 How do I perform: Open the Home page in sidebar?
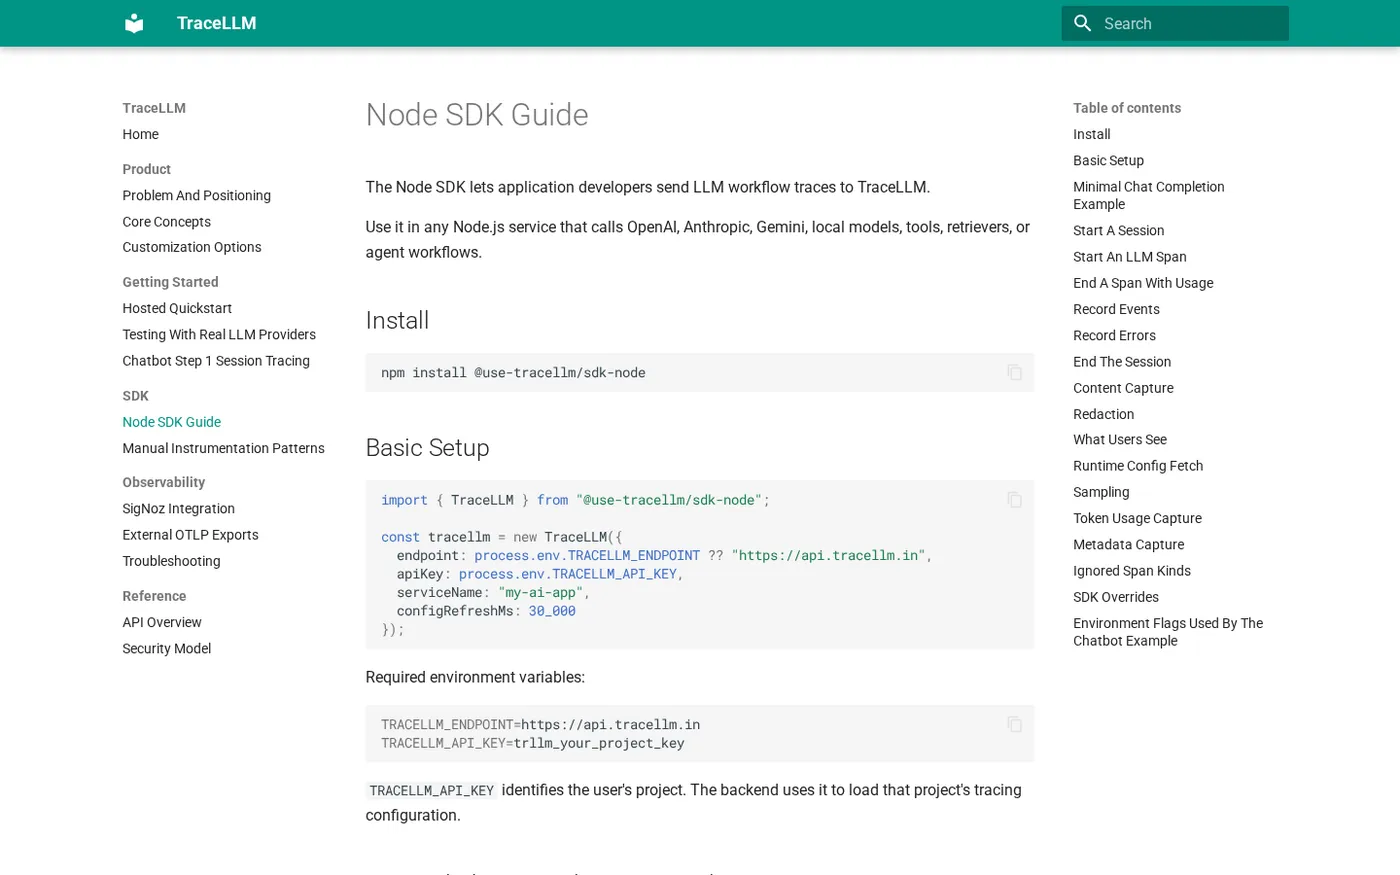click(x=140, y=134)
